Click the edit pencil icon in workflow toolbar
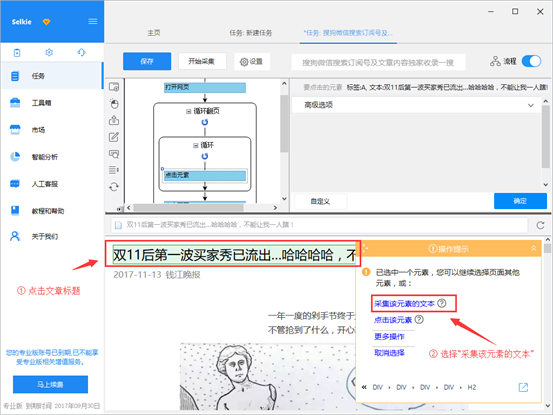553x415 pixels. [x=114, y=137]
